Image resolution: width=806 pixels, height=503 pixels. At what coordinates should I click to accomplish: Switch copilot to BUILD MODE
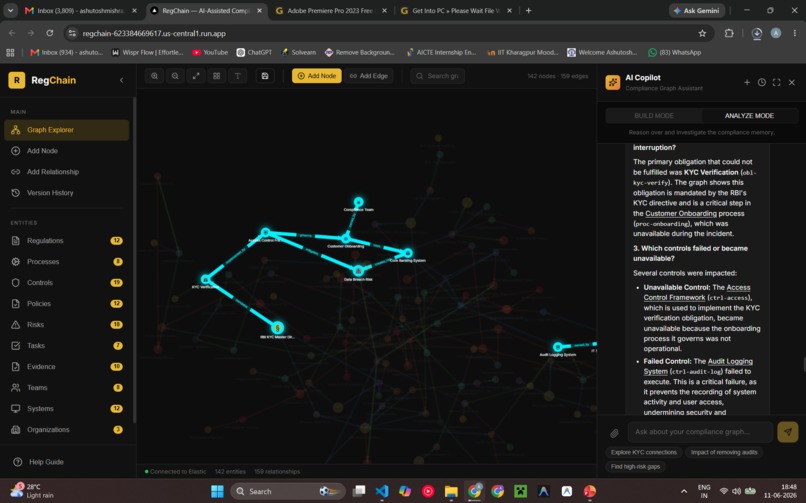[x=654, y=116]
